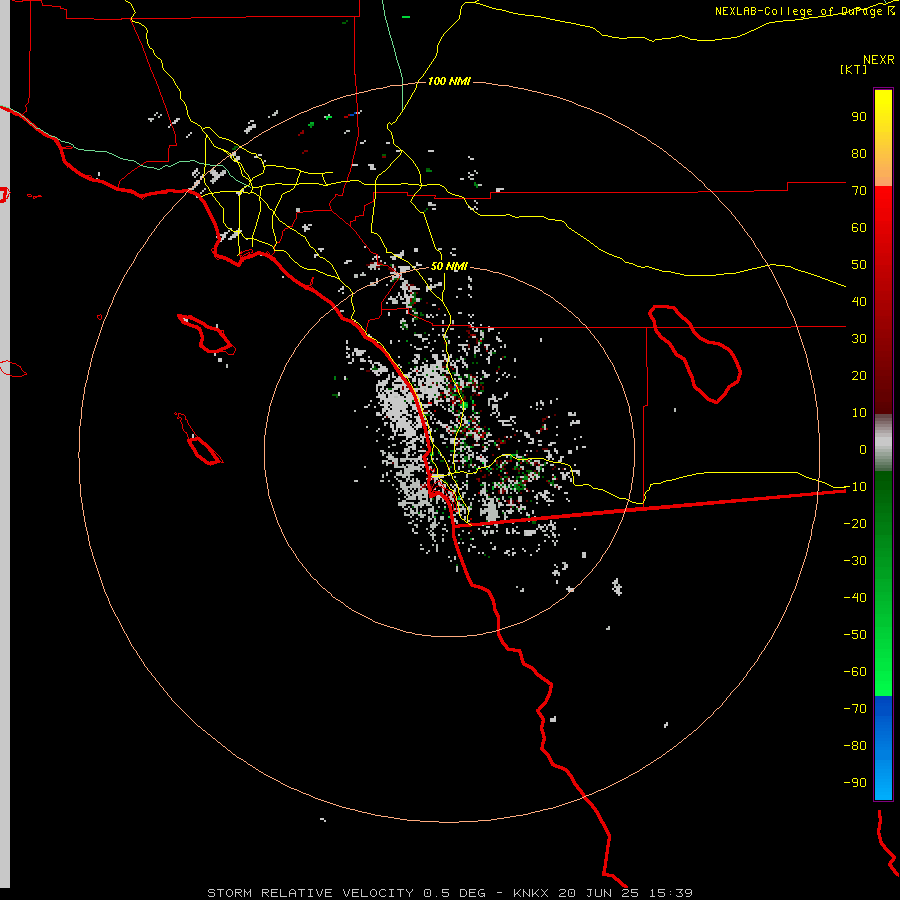900x900 pixels.
Task: Click the large inland lake outline east of radar
Action: pos(695,354)
